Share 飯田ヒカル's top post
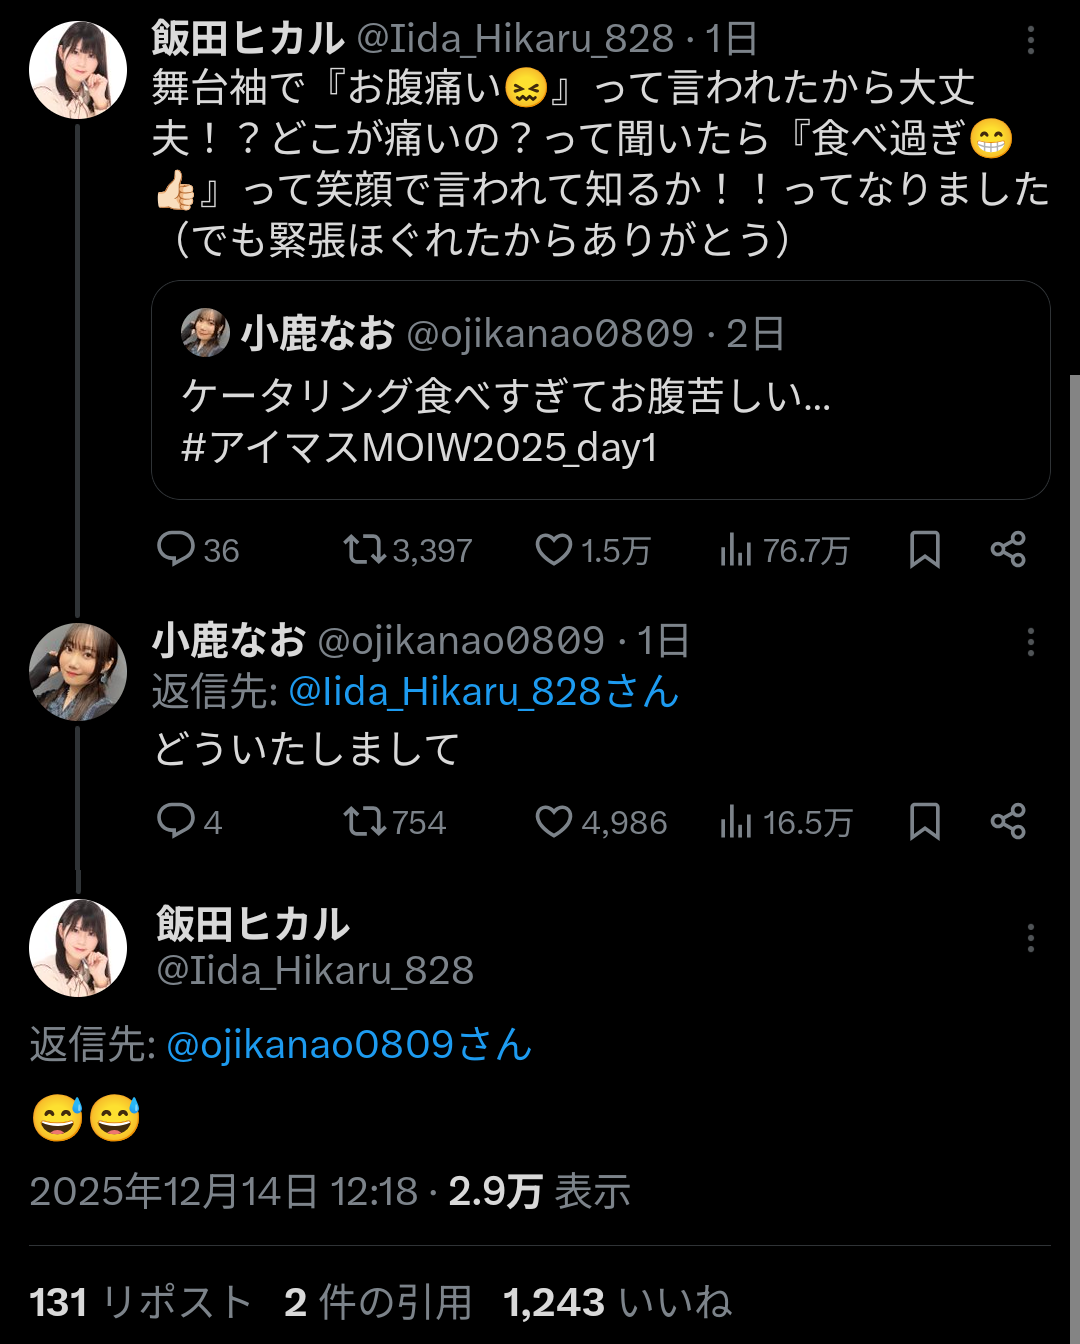1080x1344 pixels. click(1008, 549)
